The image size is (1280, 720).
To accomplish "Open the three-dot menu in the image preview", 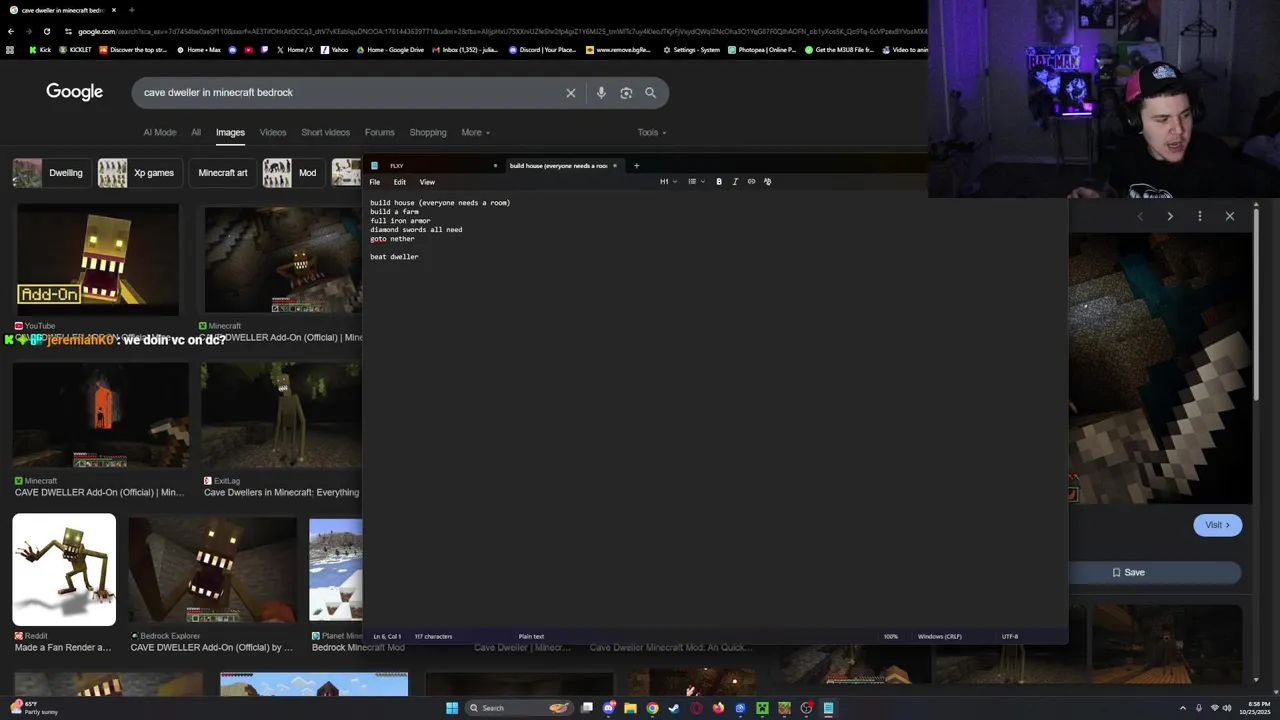I will [x=1200, y=216].
